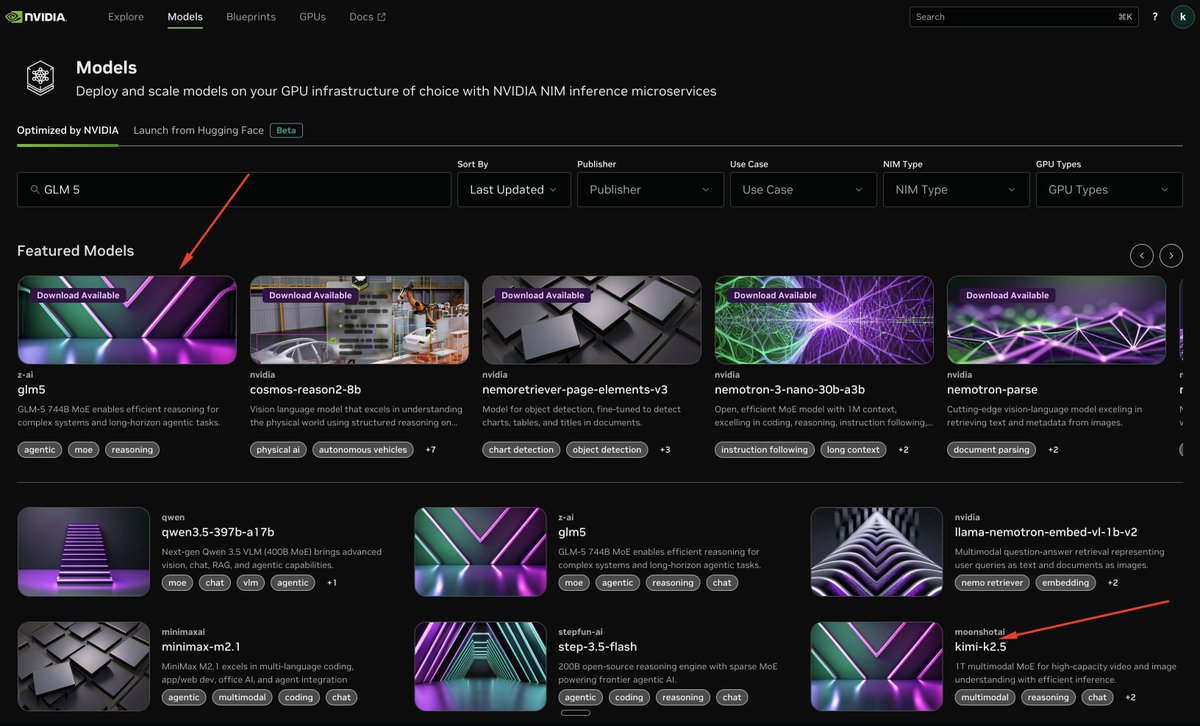Click the +1 more tags on qwen3.5-397b-a17b
This screenshot has width=1200, height=726.
tap(331, 582)
